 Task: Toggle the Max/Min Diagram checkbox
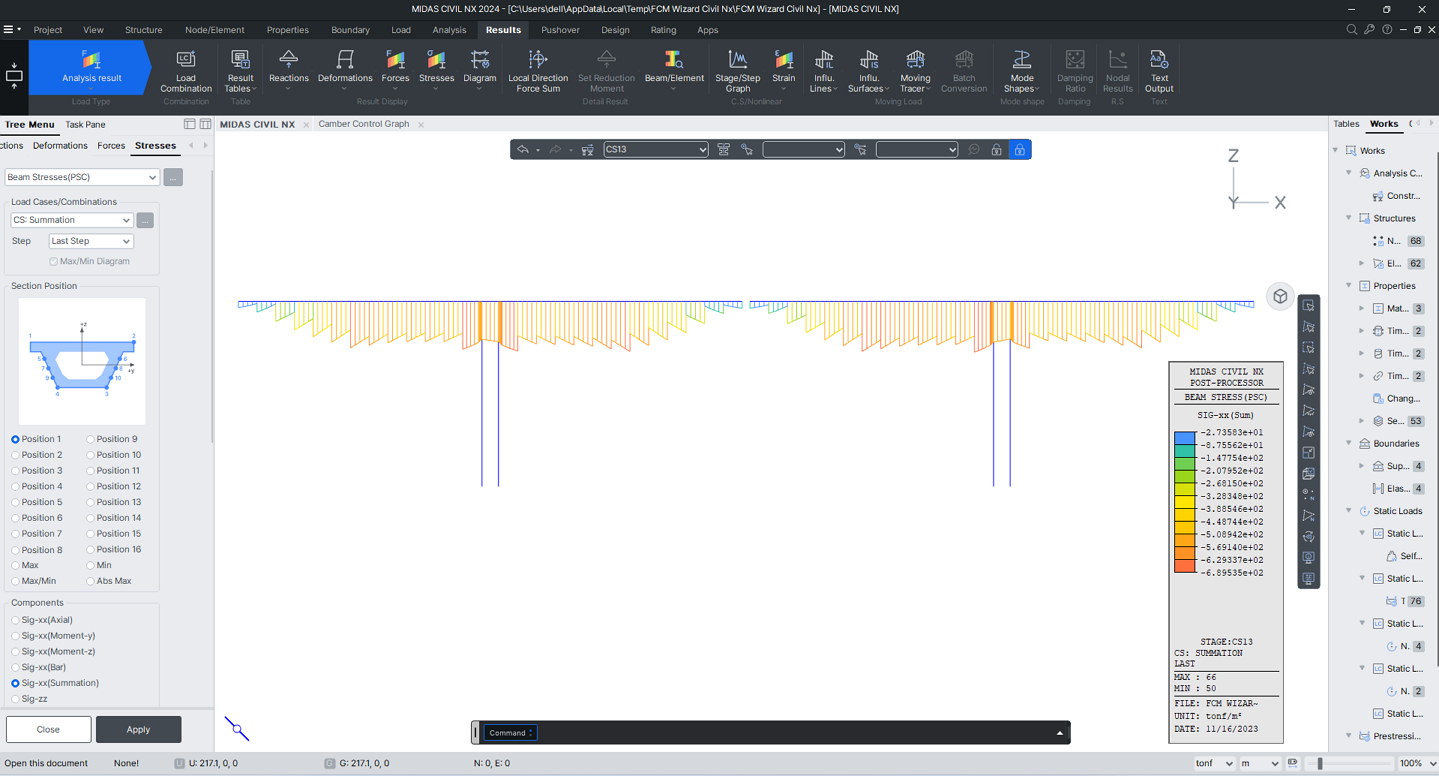coord(54,261)
